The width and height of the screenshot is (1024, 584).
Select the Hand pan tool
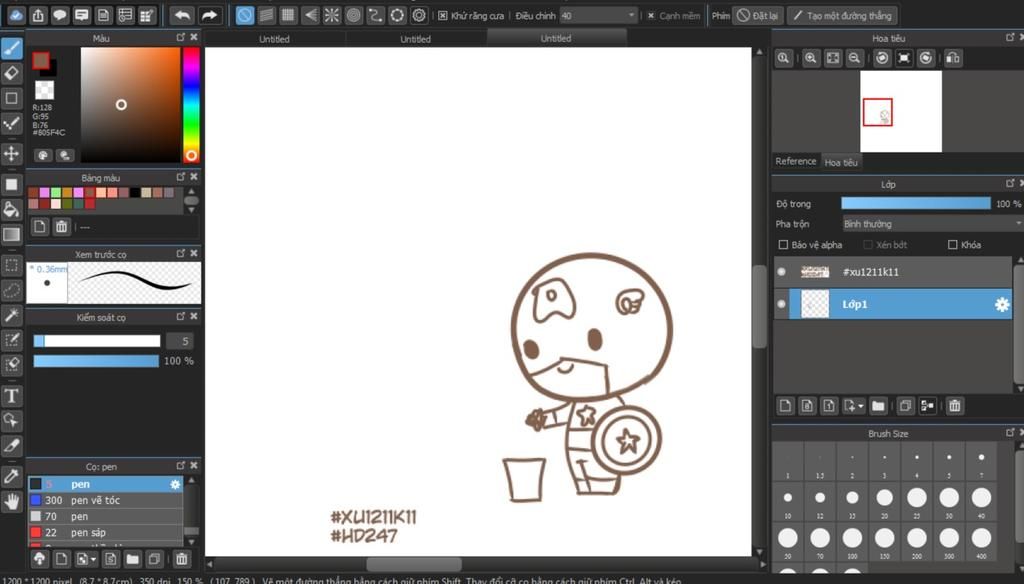coord(12,502)
